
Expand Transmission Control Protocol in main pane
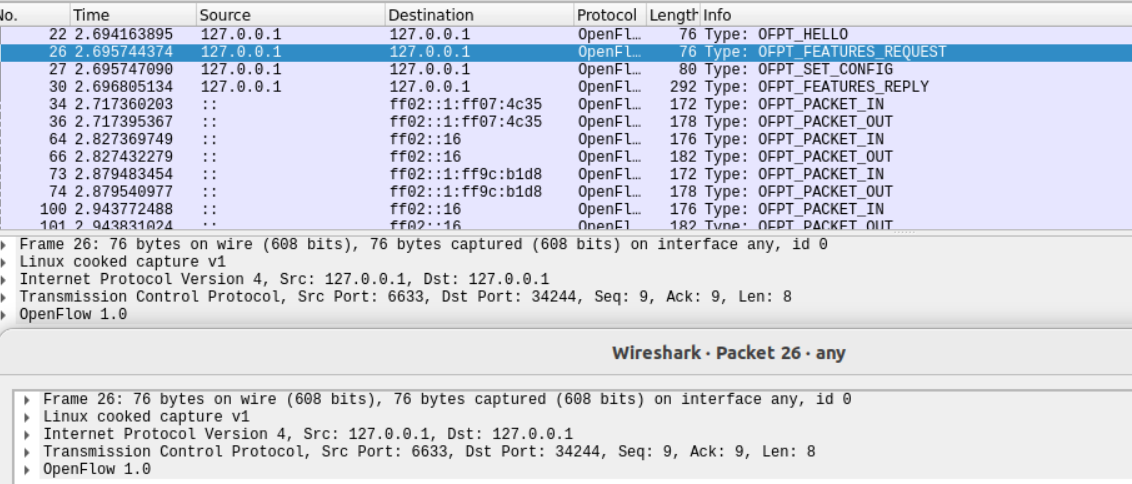(11, 295)
